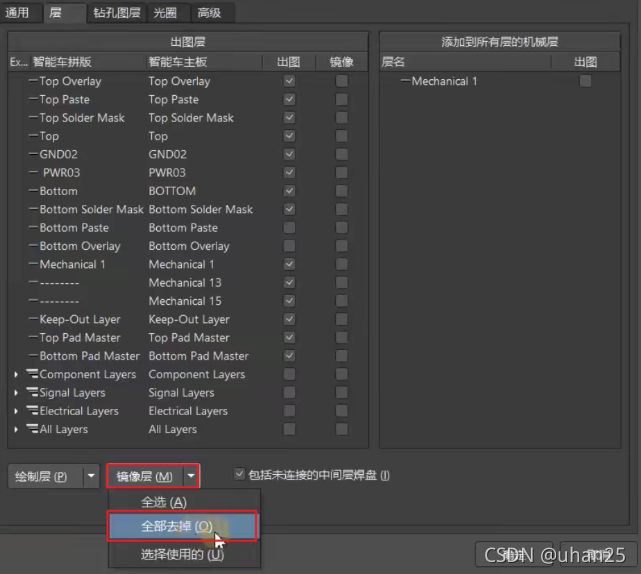Select the Top Pad Master row
641x574 pixels.
(x=188, y=337)
